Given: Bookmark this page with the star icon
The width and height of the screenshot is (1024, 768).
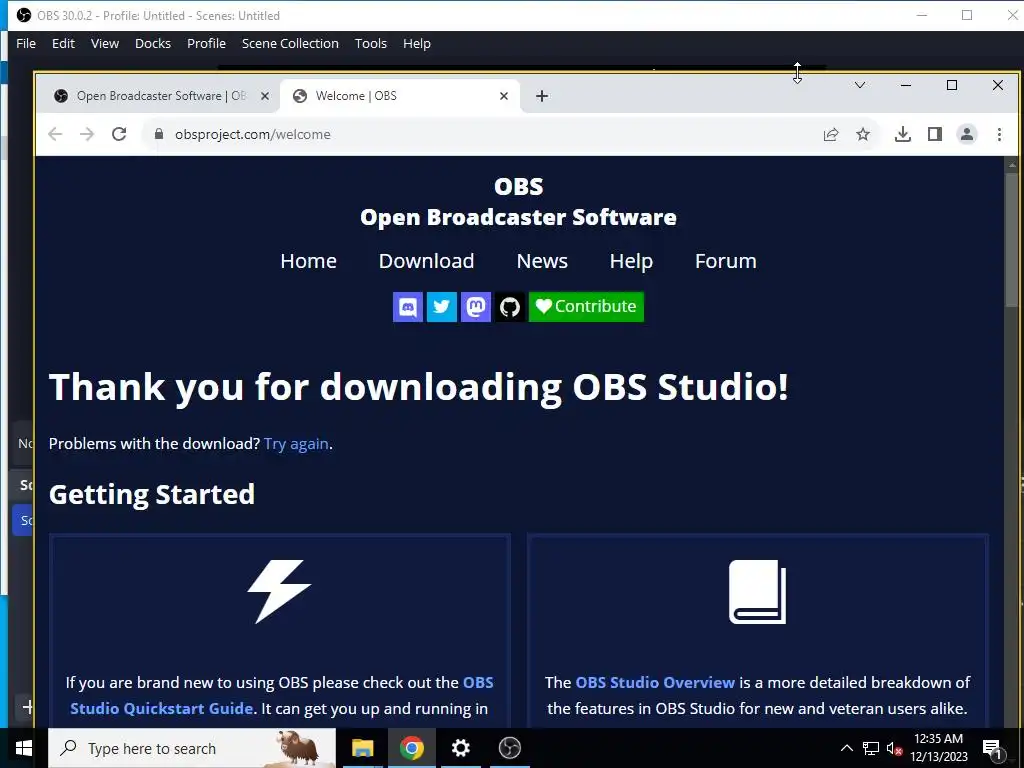Looking at the screenshot, I should tap(863, 135).
